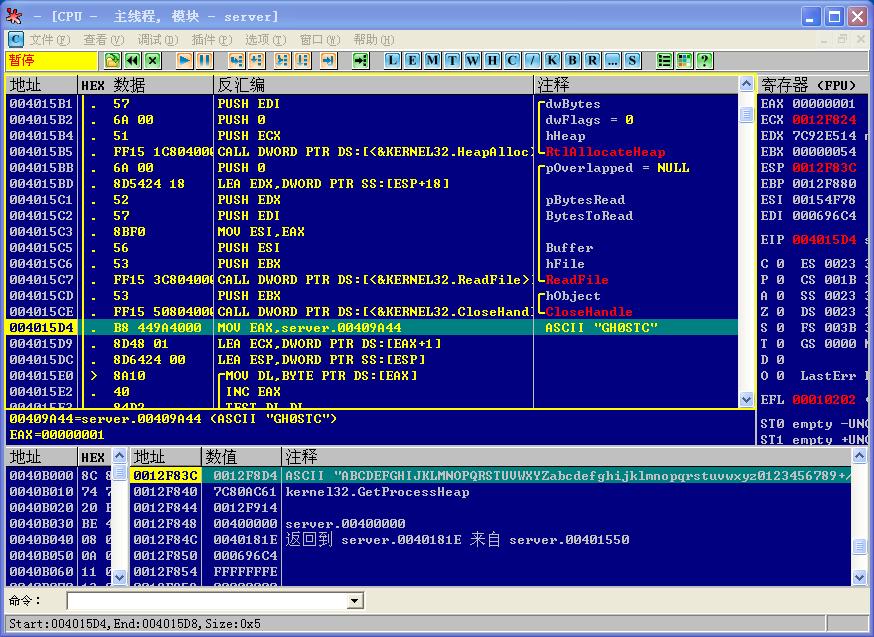The height and width of the screenshot is (637, 874).
Task: Open Call stack window with K icon
Action: (x=552, y=61)
